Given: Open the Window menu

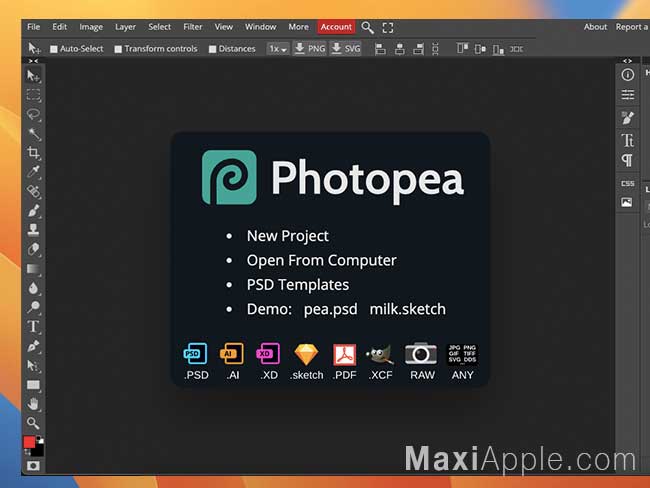Looking at the screenshot, I should 260,27.
